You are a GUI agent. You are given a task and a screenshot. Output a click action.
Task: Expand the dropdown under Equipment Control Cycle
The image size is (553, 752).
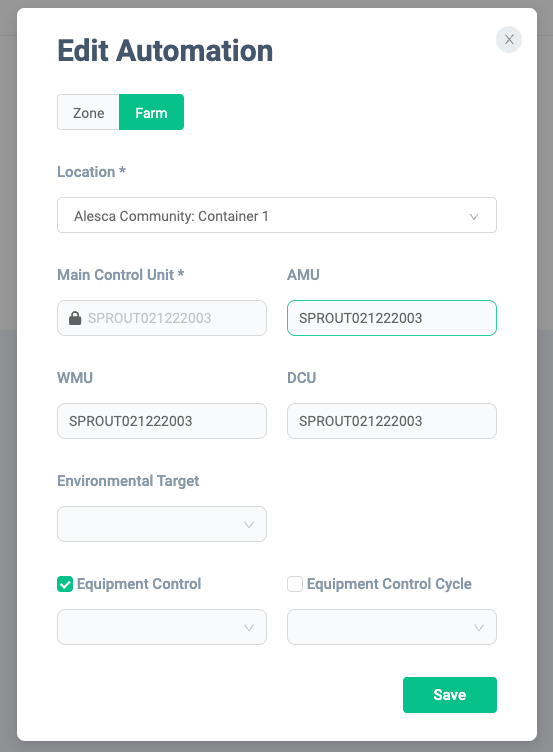pyautogui.click(x=392, y=627)
